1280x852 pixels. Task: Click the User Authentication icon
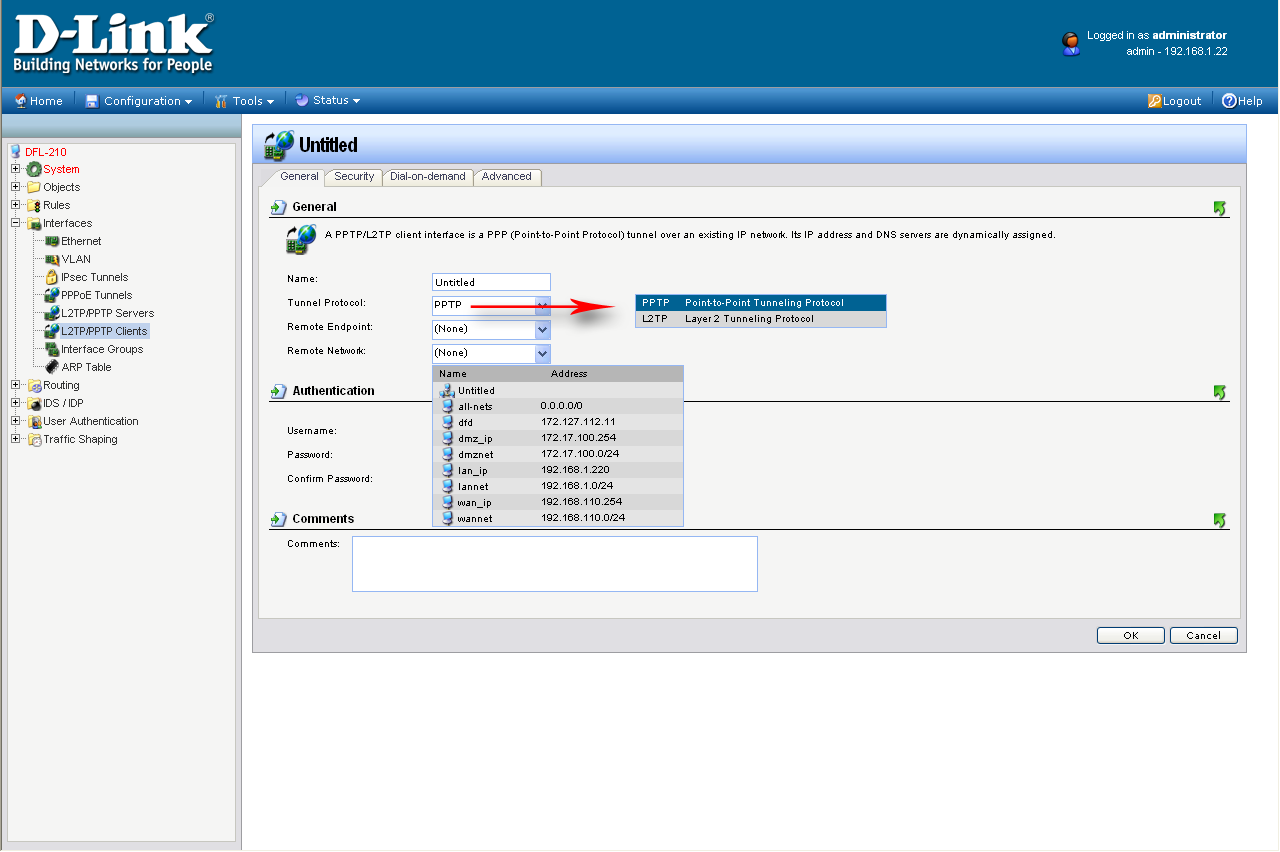coord(34,421)
